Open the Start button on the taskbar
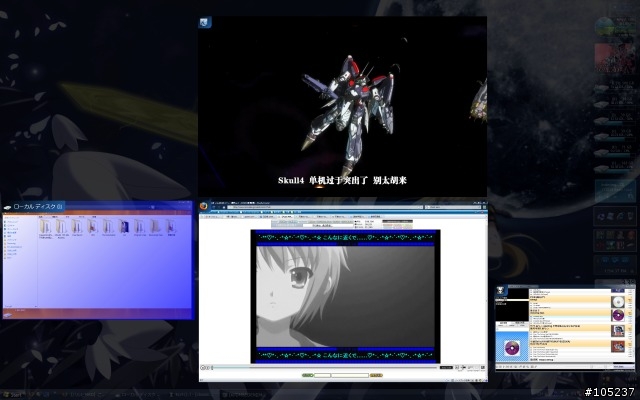This screenshot has height=400, width=640. click(x=11, y=395)
